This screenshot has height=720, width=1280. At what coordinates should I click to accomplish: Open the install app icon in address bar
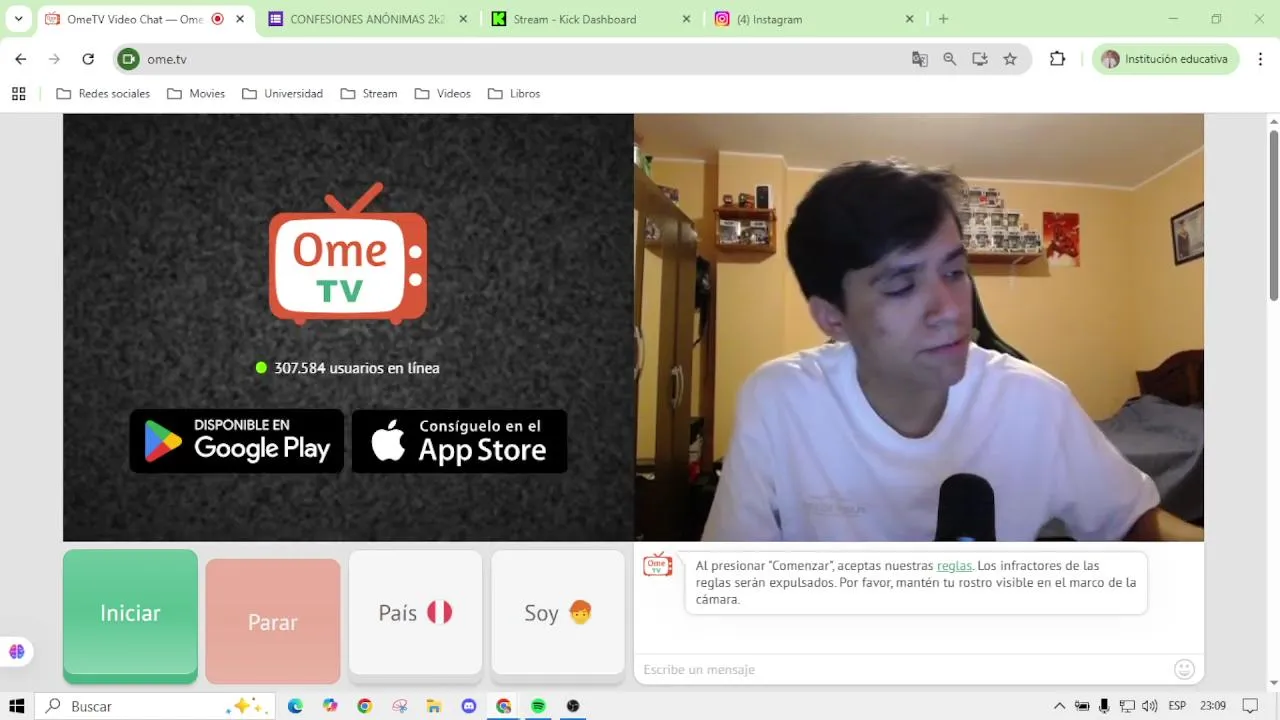980,59
